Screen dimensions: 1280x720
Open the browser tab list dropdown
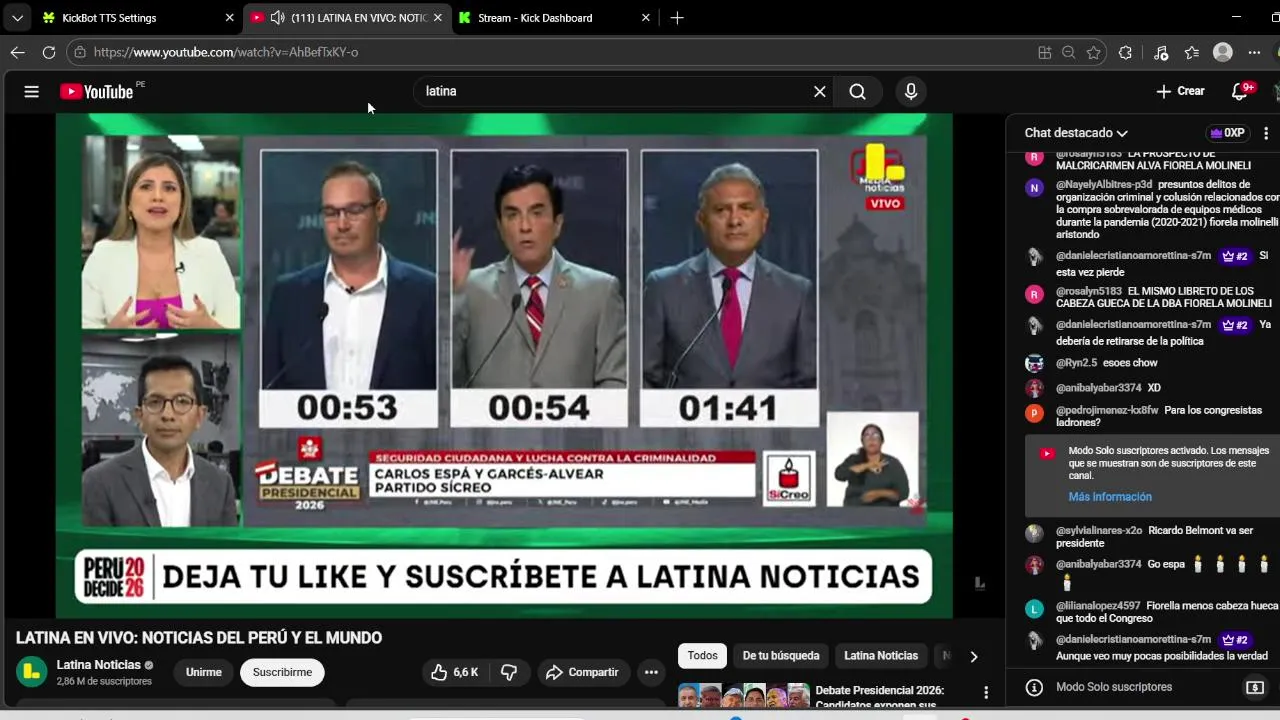(x=17, y=17)
